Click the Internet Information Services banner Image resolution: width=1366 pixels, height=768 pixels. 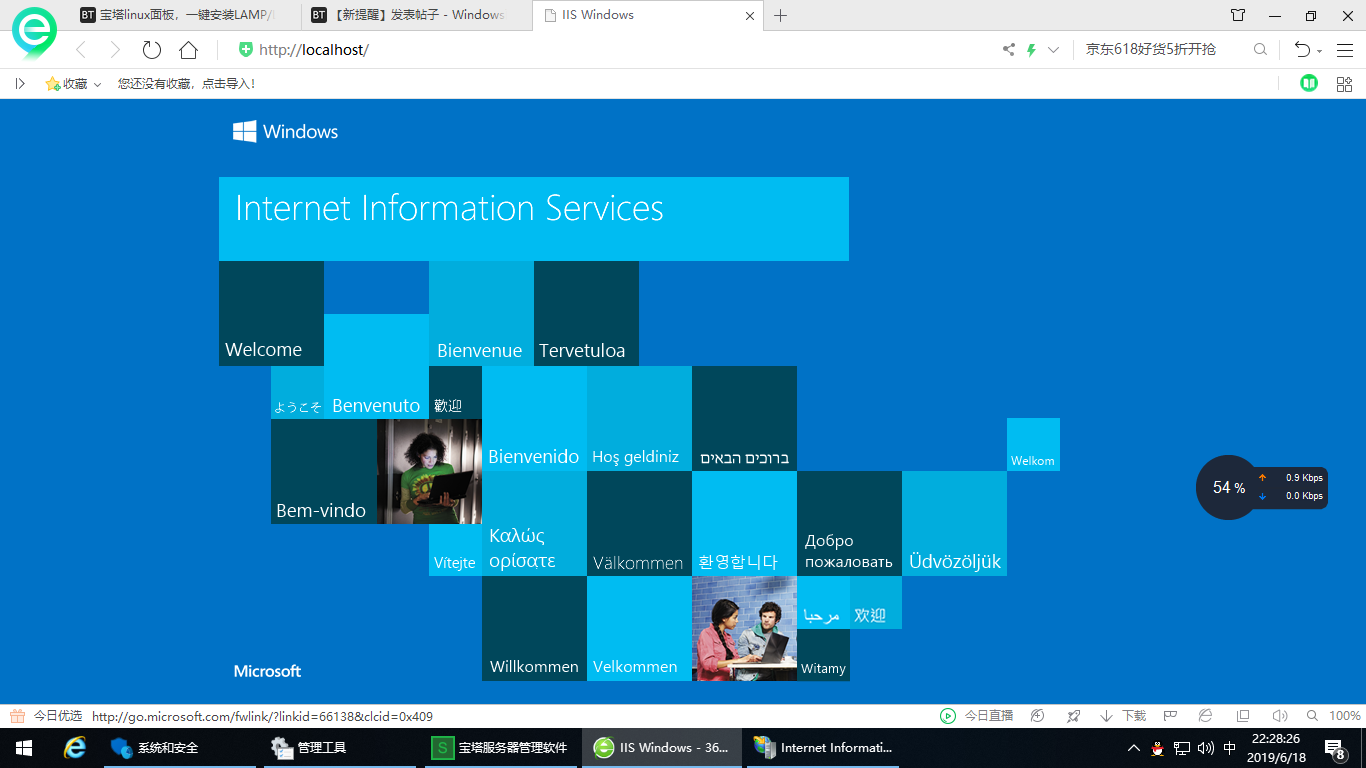(534, 219)
